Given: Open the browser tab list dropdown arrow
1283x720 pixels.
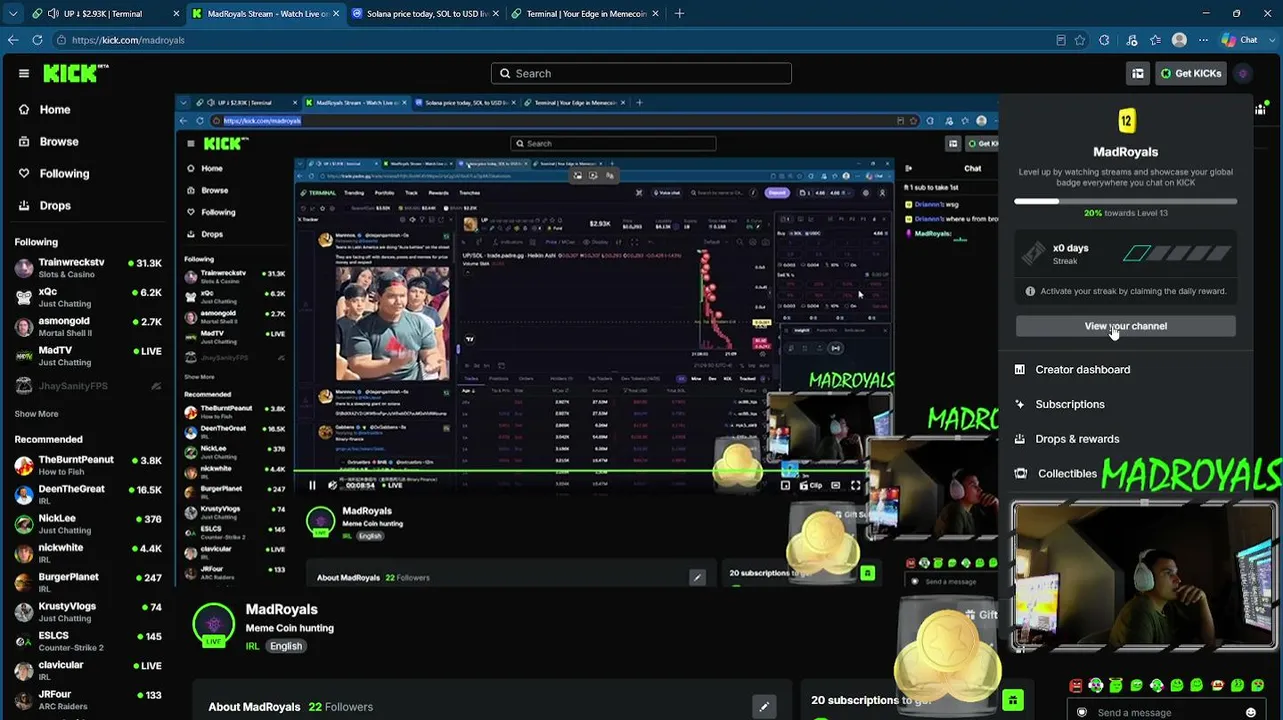Looking at the screenshot, I should pyautogui.click(x=11, y=14).
